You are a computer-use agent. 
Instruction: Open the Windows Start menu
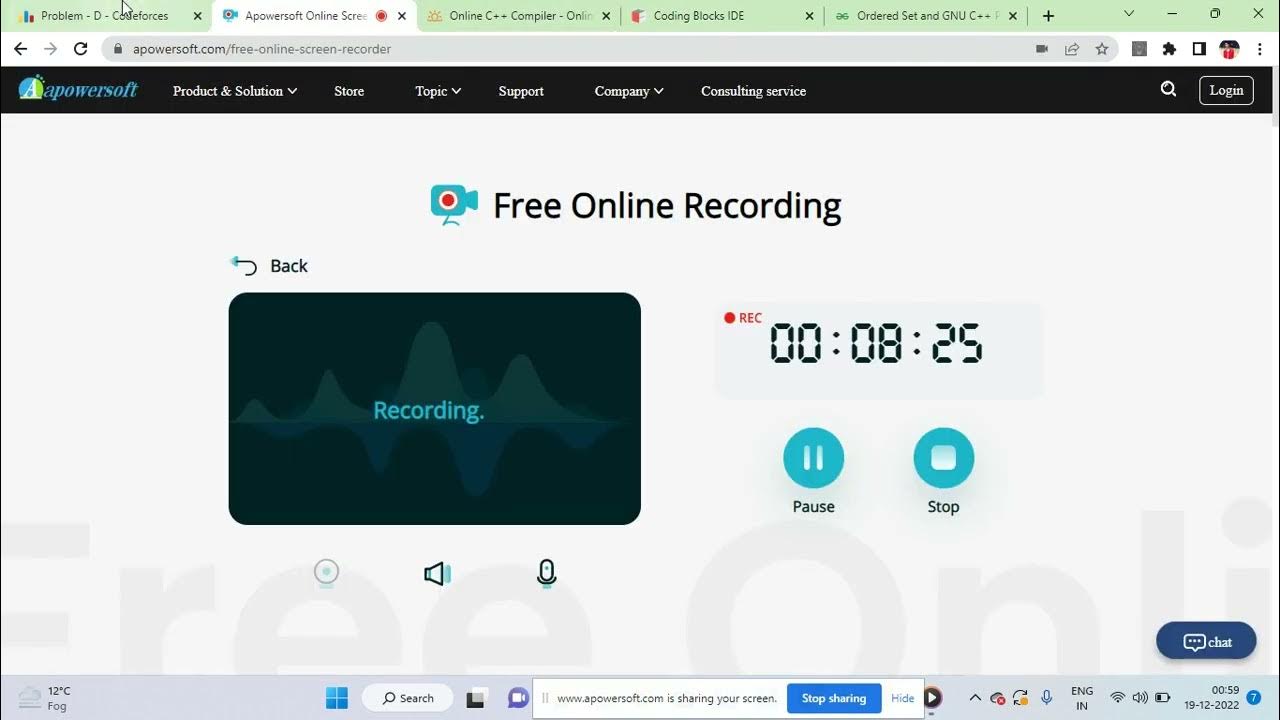[337, 698]
